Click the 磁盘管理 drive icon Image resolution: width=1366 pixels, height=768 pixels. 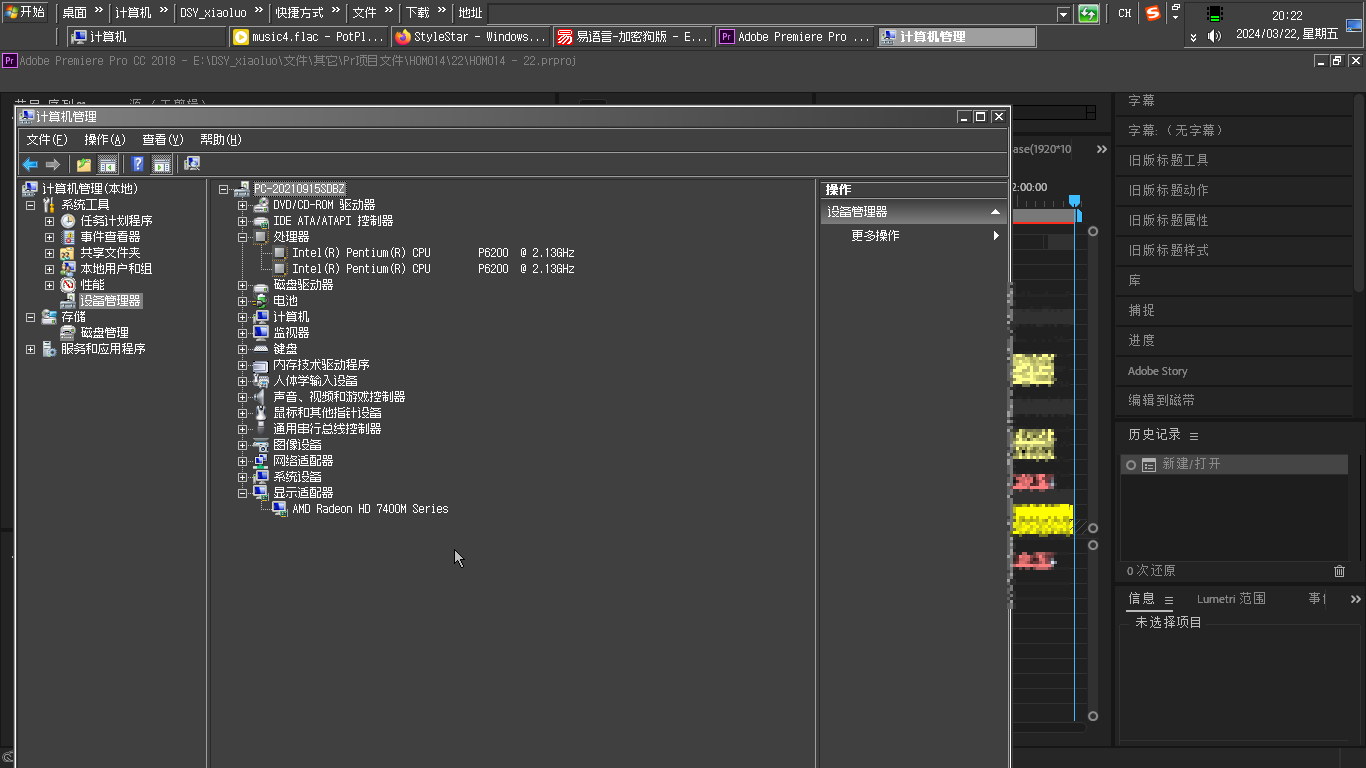pos(68,333)
